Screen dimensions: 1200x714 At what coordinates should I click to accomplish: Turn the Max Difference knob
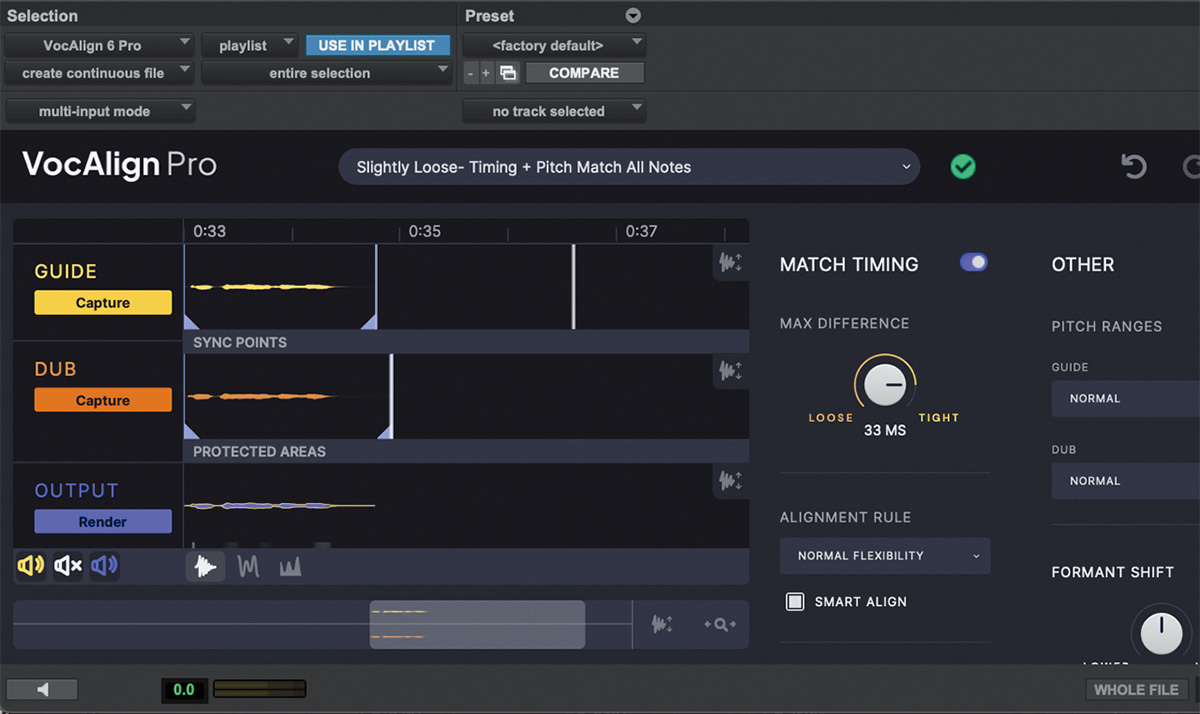tap(884, 384)
